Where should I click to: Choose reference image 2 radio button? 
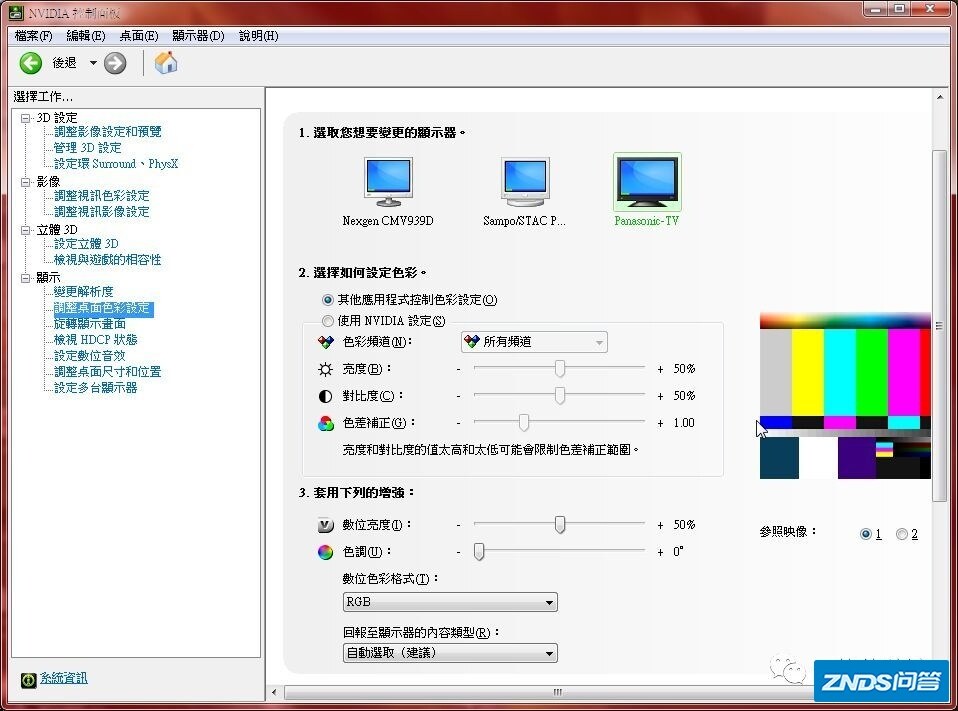902,534
